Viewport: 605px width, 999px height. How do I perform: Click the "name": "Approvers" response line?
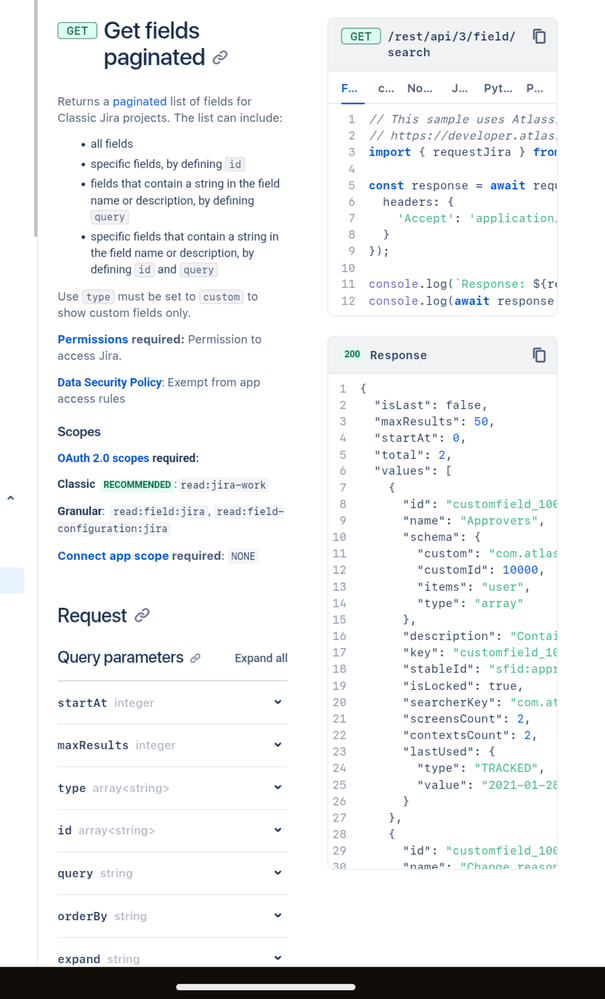(473, 521)
